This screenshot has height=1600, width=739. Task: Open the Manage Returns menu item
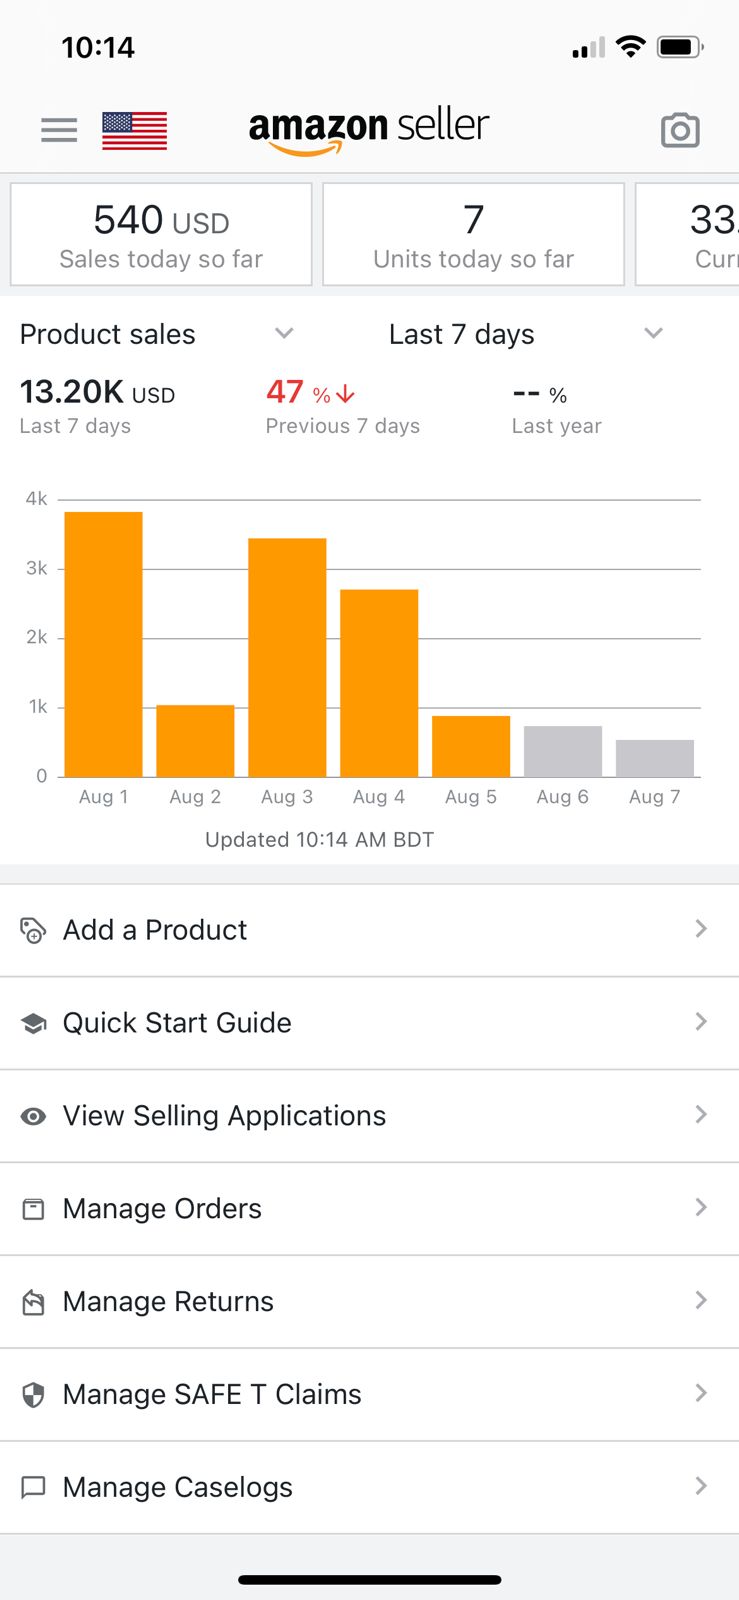coord(168,1301)
